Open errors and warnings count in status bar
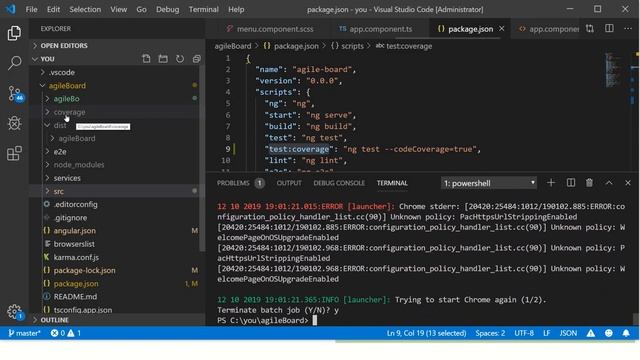 [65, 333]
